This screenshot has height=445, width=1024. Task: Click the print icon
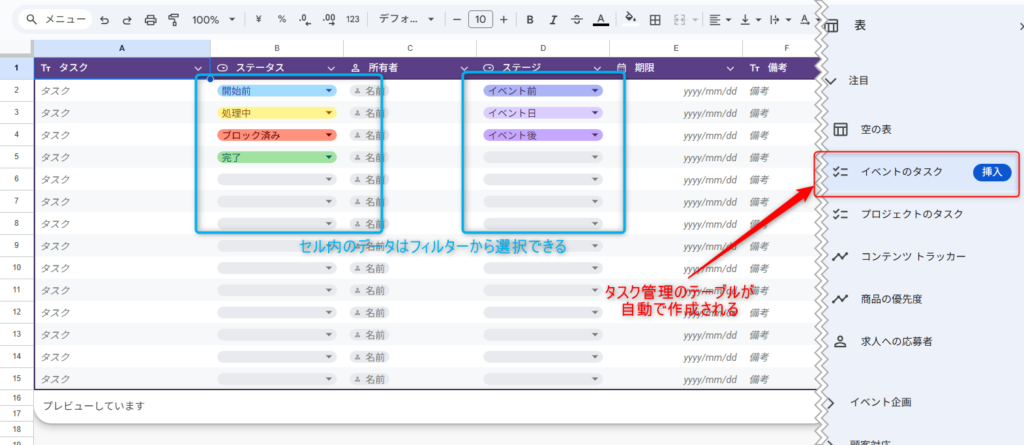click(150, 20)
